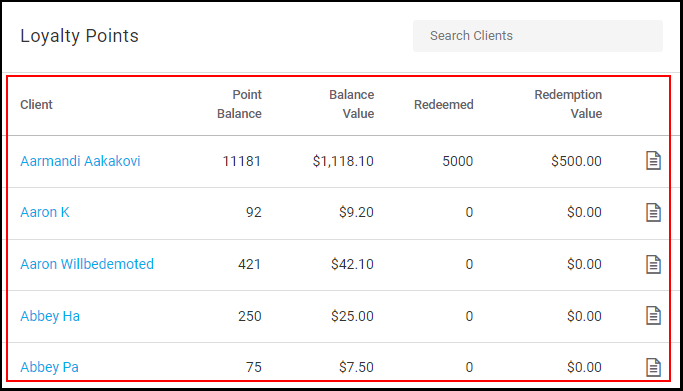The height and width of the screenshot is (391, 683).
Task: Open points history document icon for Aarmandi Aakakovi
Action: (x=653, y=161)
